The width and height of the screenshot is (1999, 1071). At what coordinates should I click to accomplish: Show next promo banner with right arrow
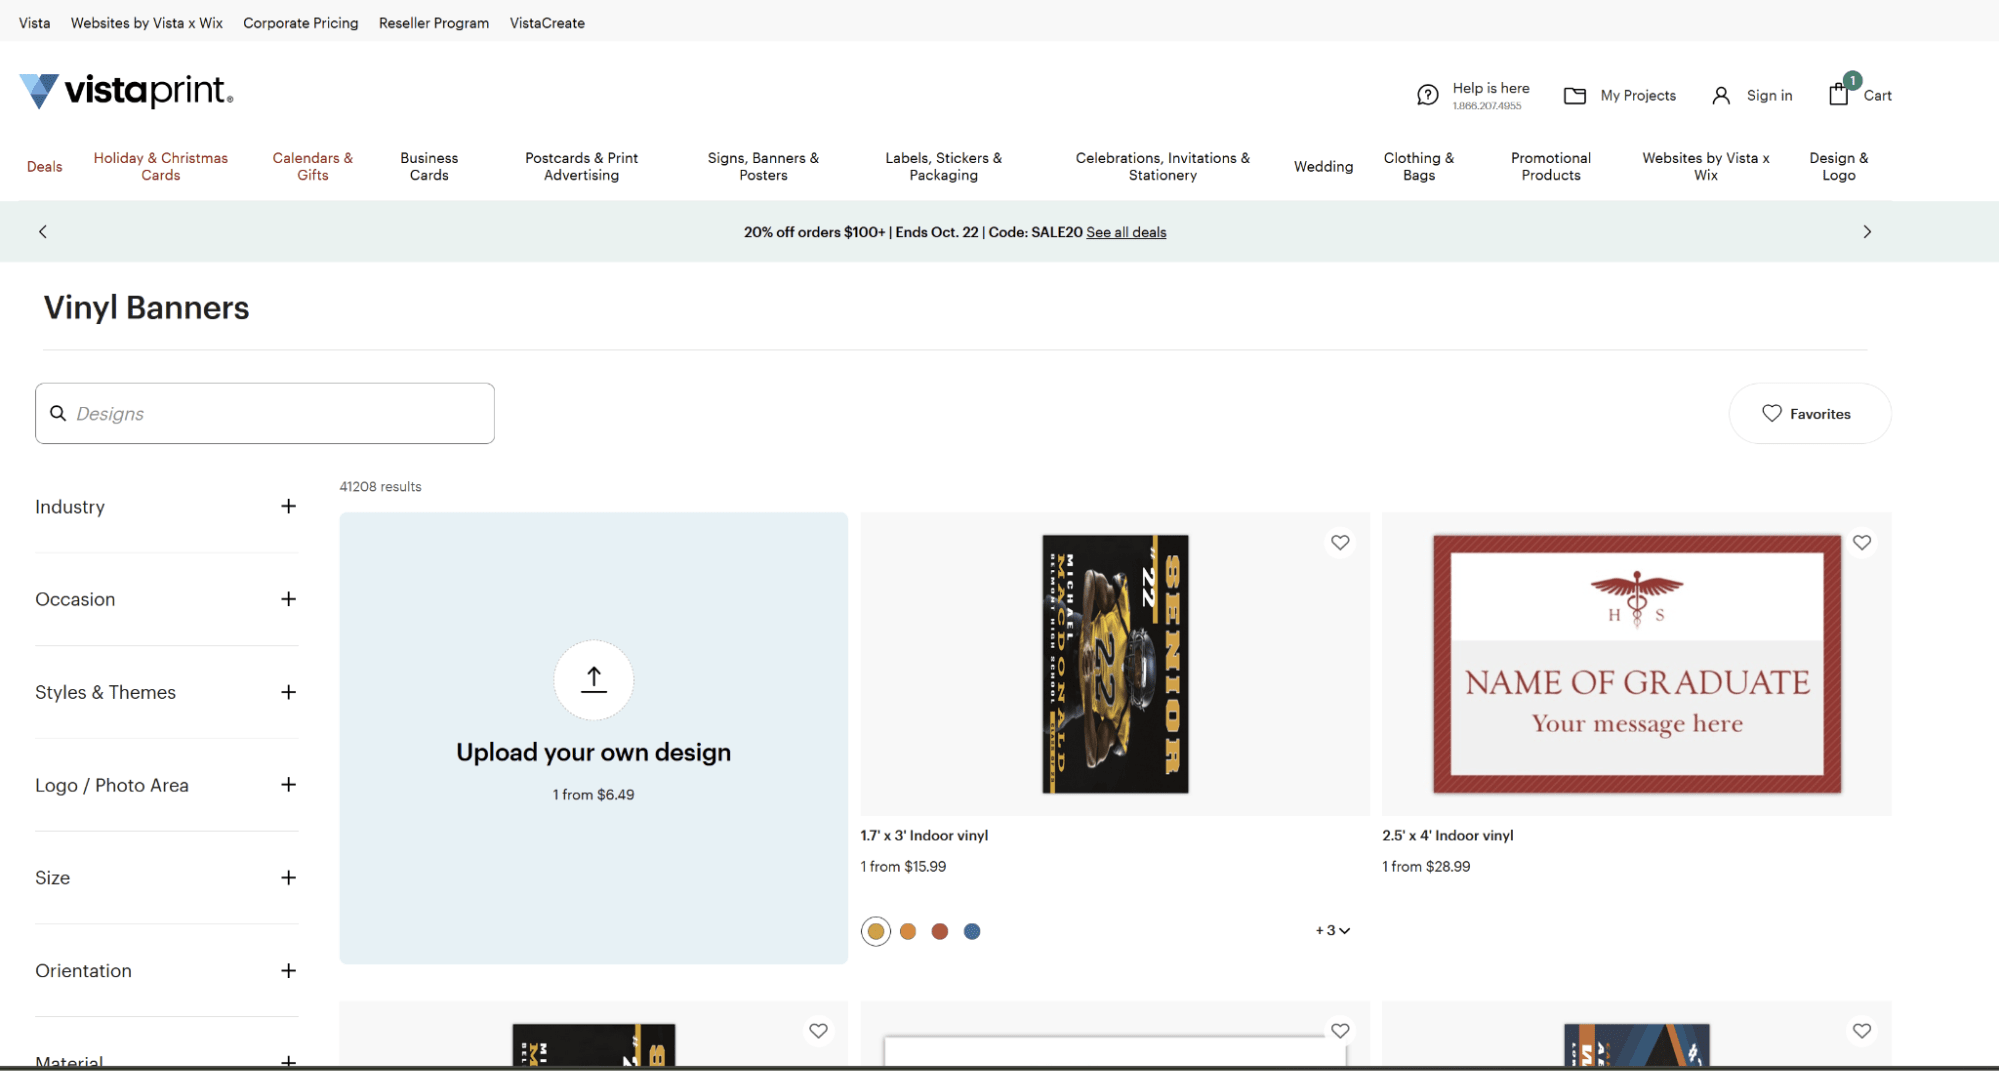[x=1866, y=231]
